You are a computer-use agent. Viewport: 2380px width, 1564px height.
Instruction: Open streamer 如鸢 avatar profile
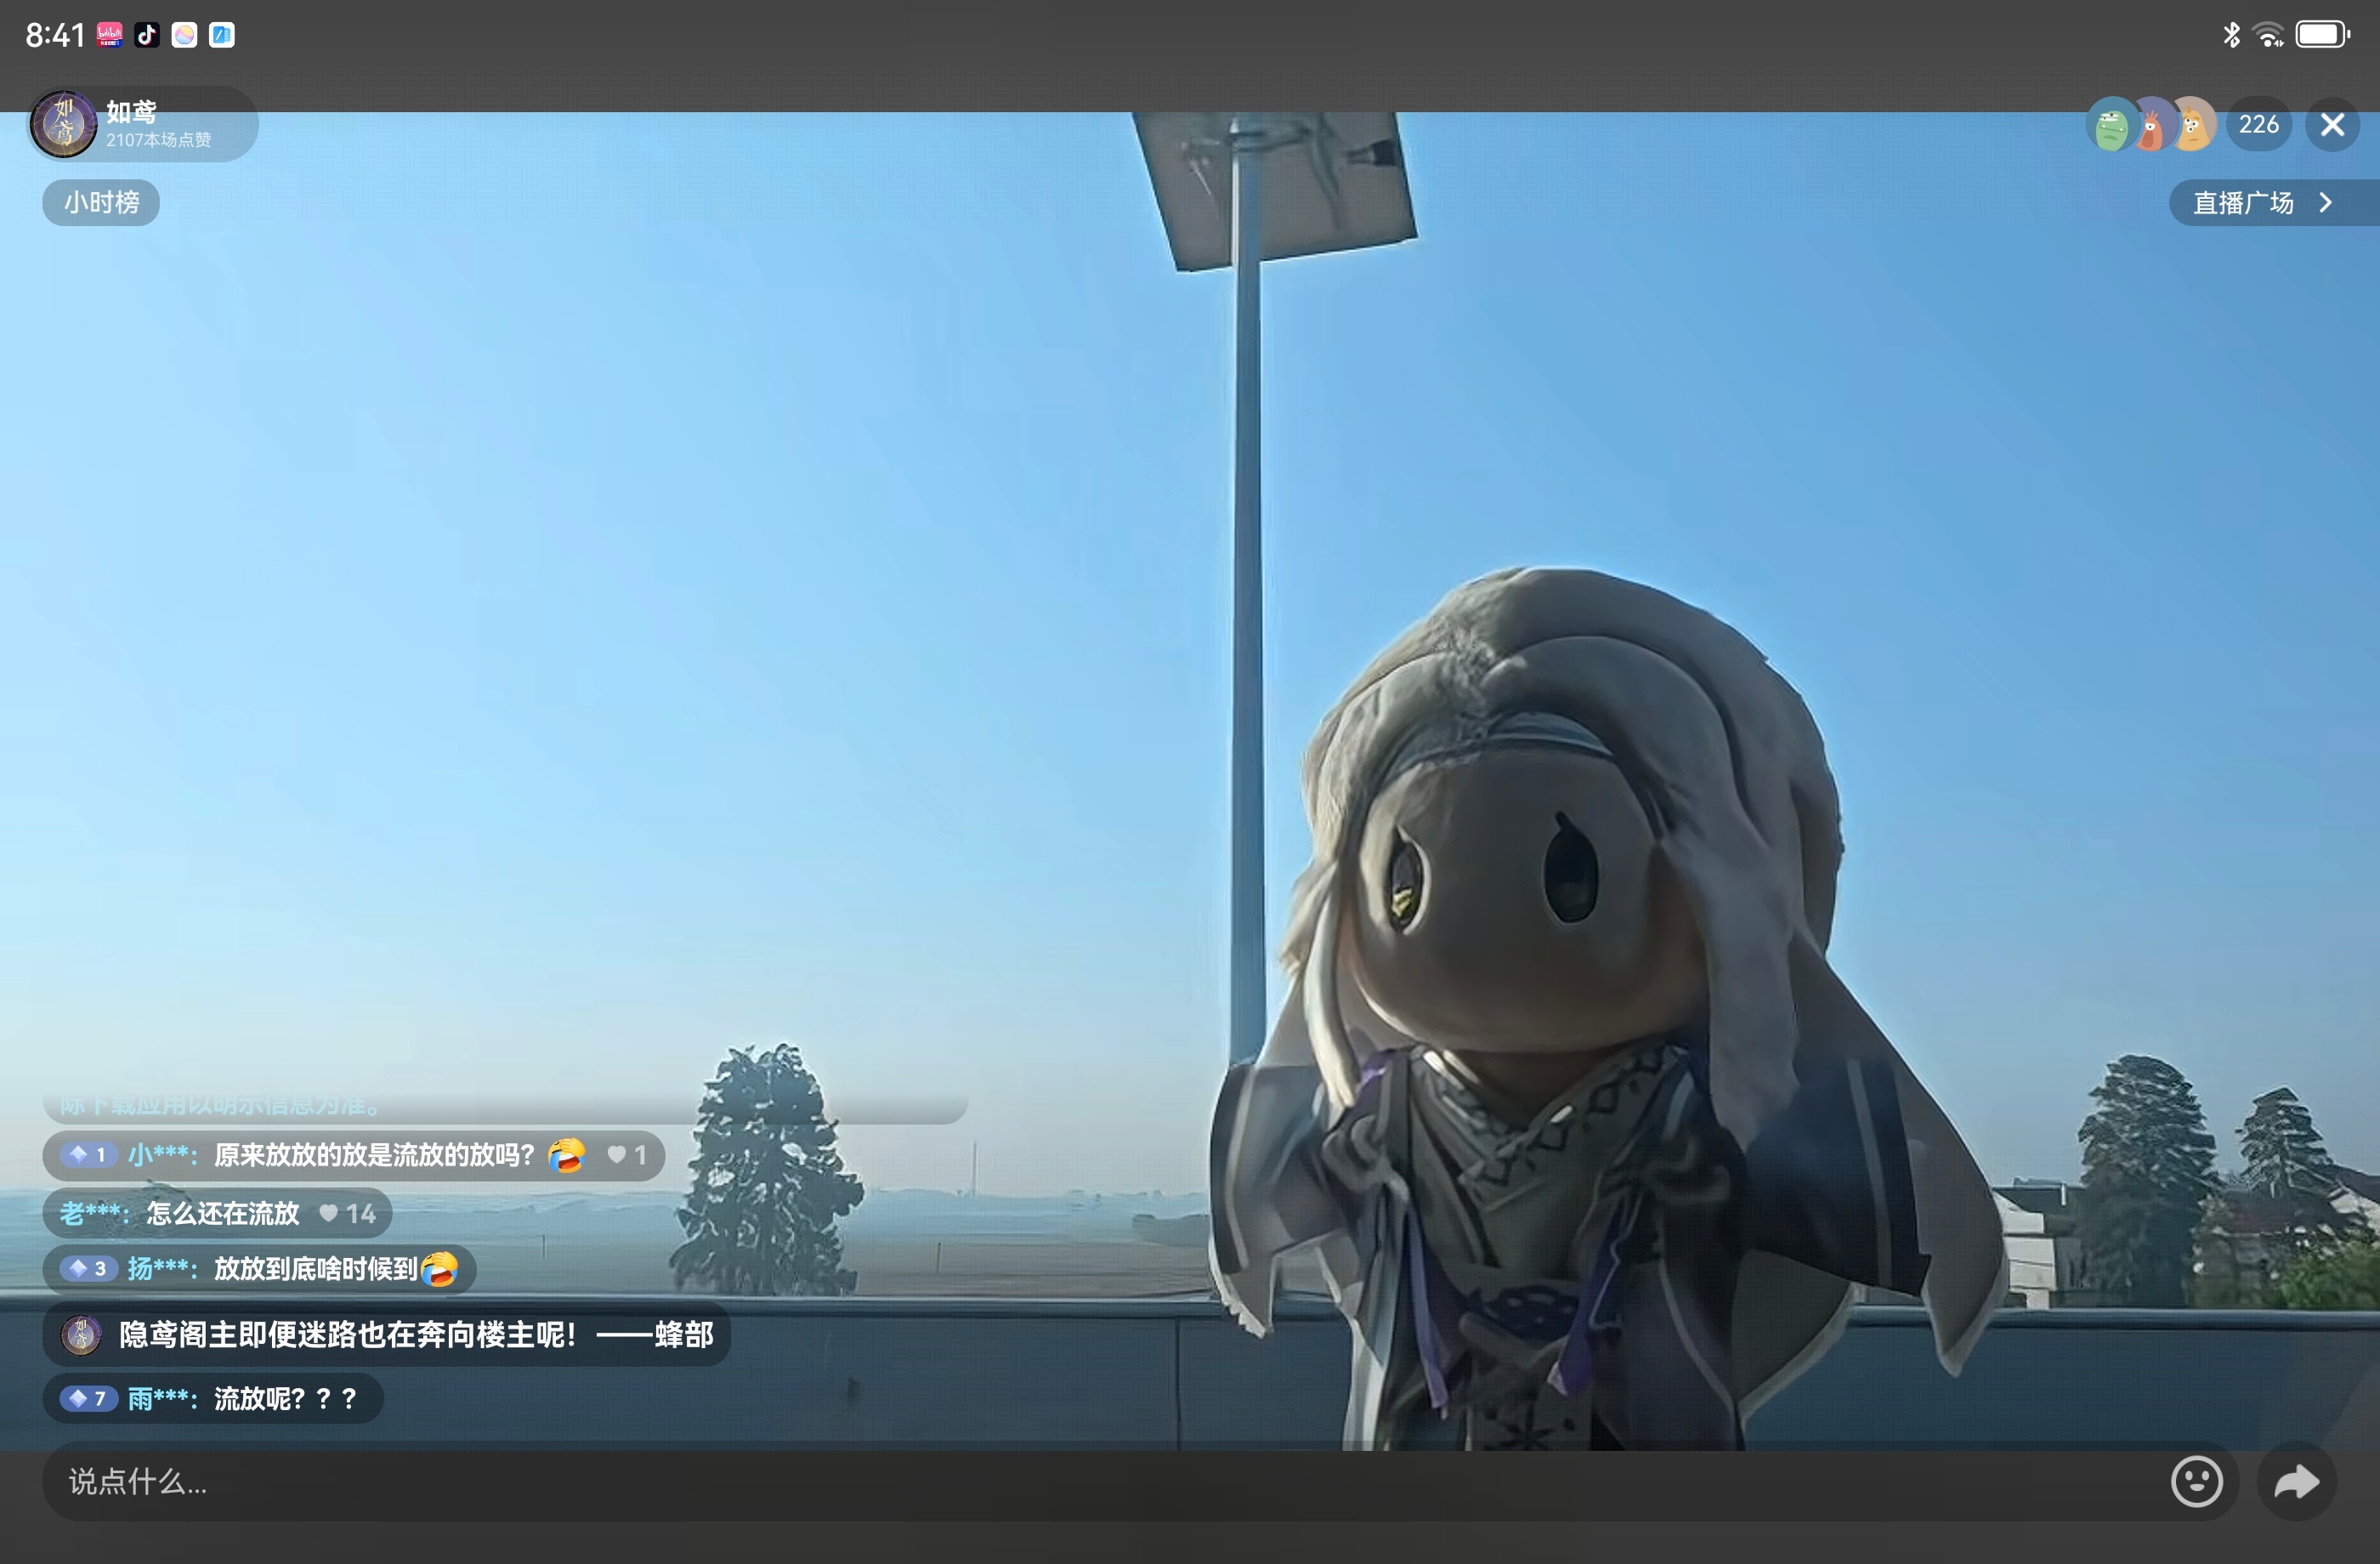click(x=64, y=124)
